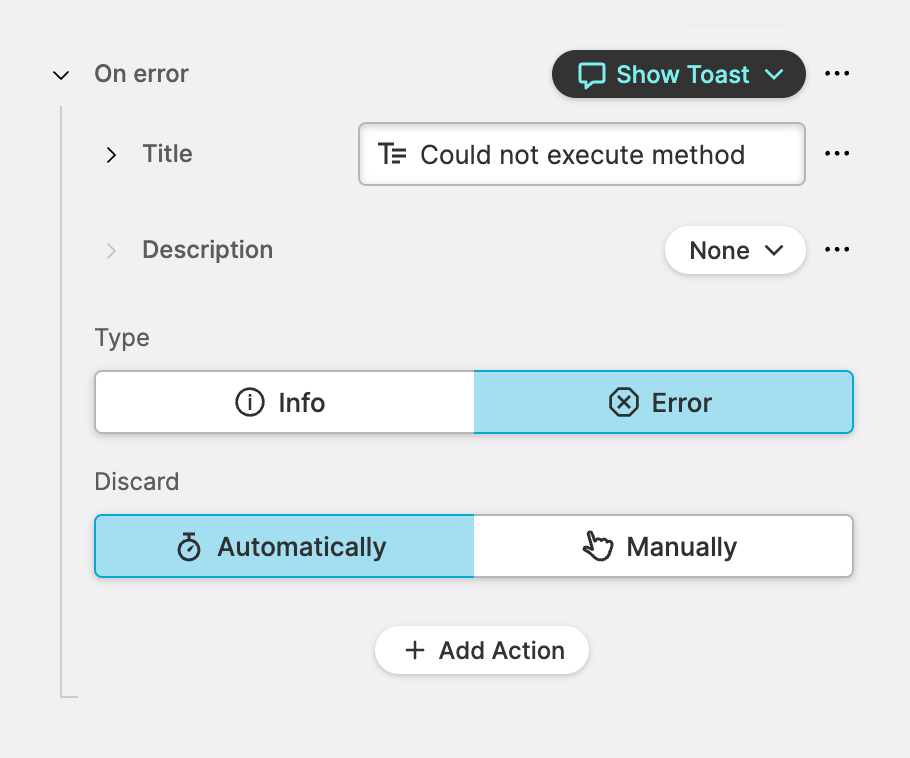This screenshot has width=910, height=758.
Task: Open more options beside the Title field
Action: coord(837,154)
